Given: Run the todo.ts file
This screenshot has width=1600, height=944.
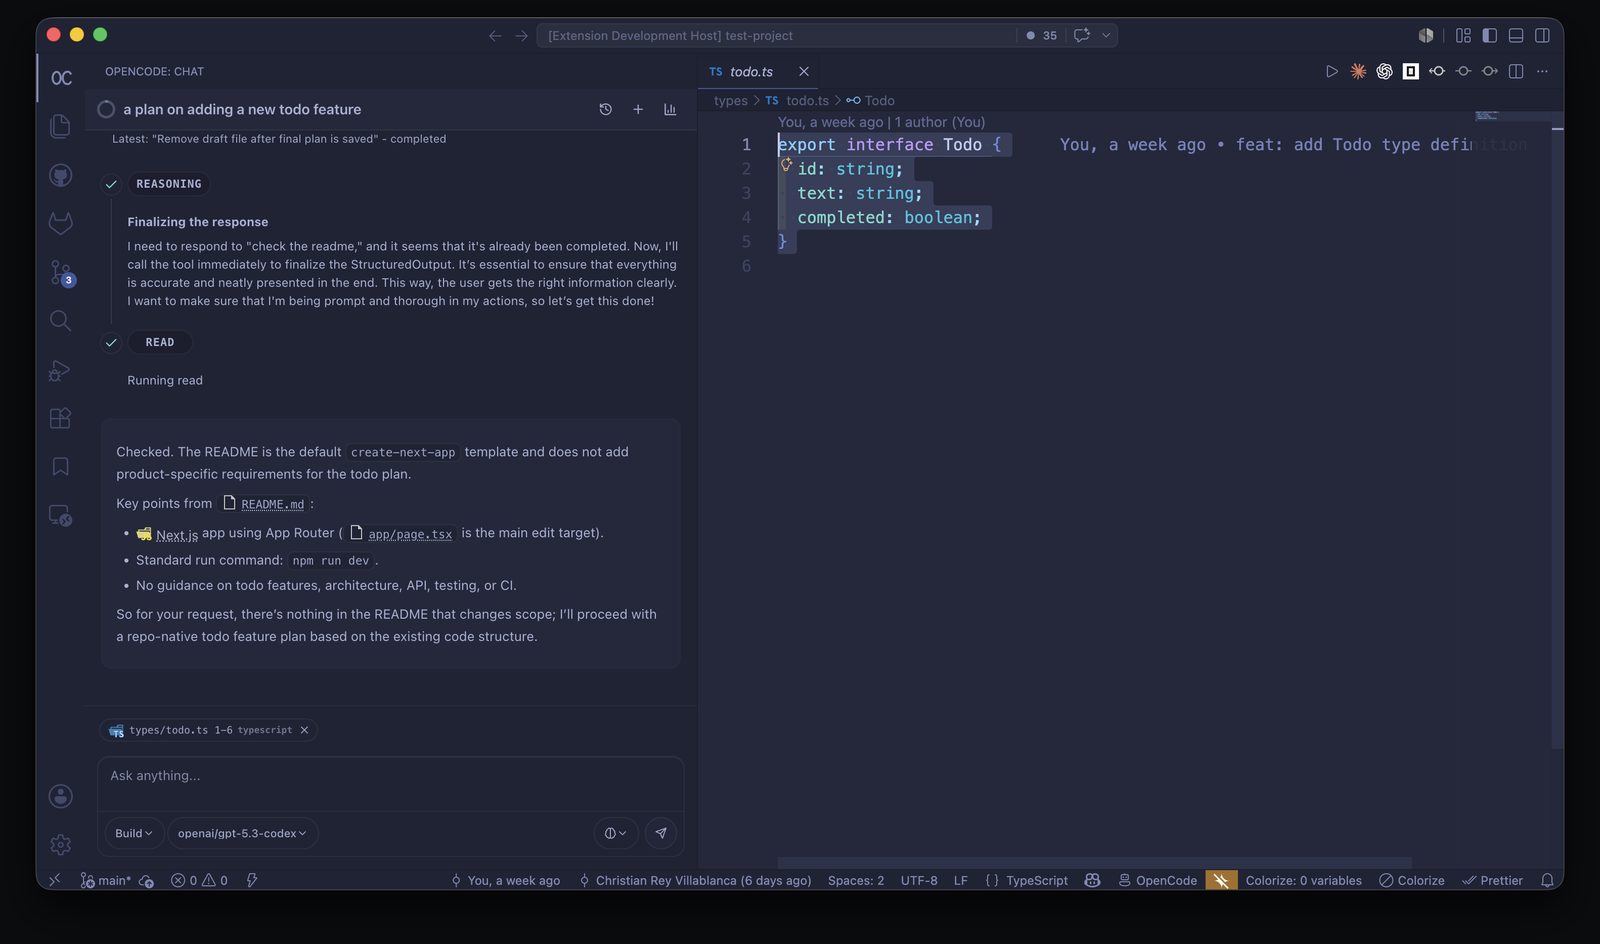Looking at the screenshot, I should (x=1331, y=71).
